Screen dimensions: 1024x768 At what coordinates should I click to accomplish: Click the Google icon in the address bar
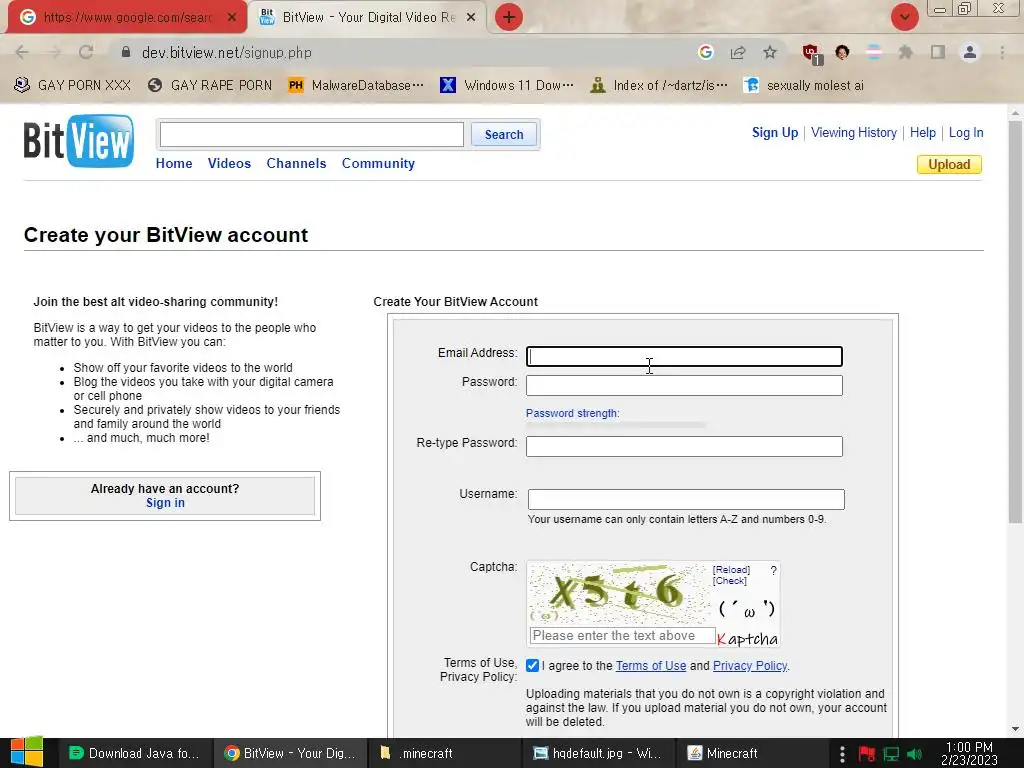click(705, 52)
